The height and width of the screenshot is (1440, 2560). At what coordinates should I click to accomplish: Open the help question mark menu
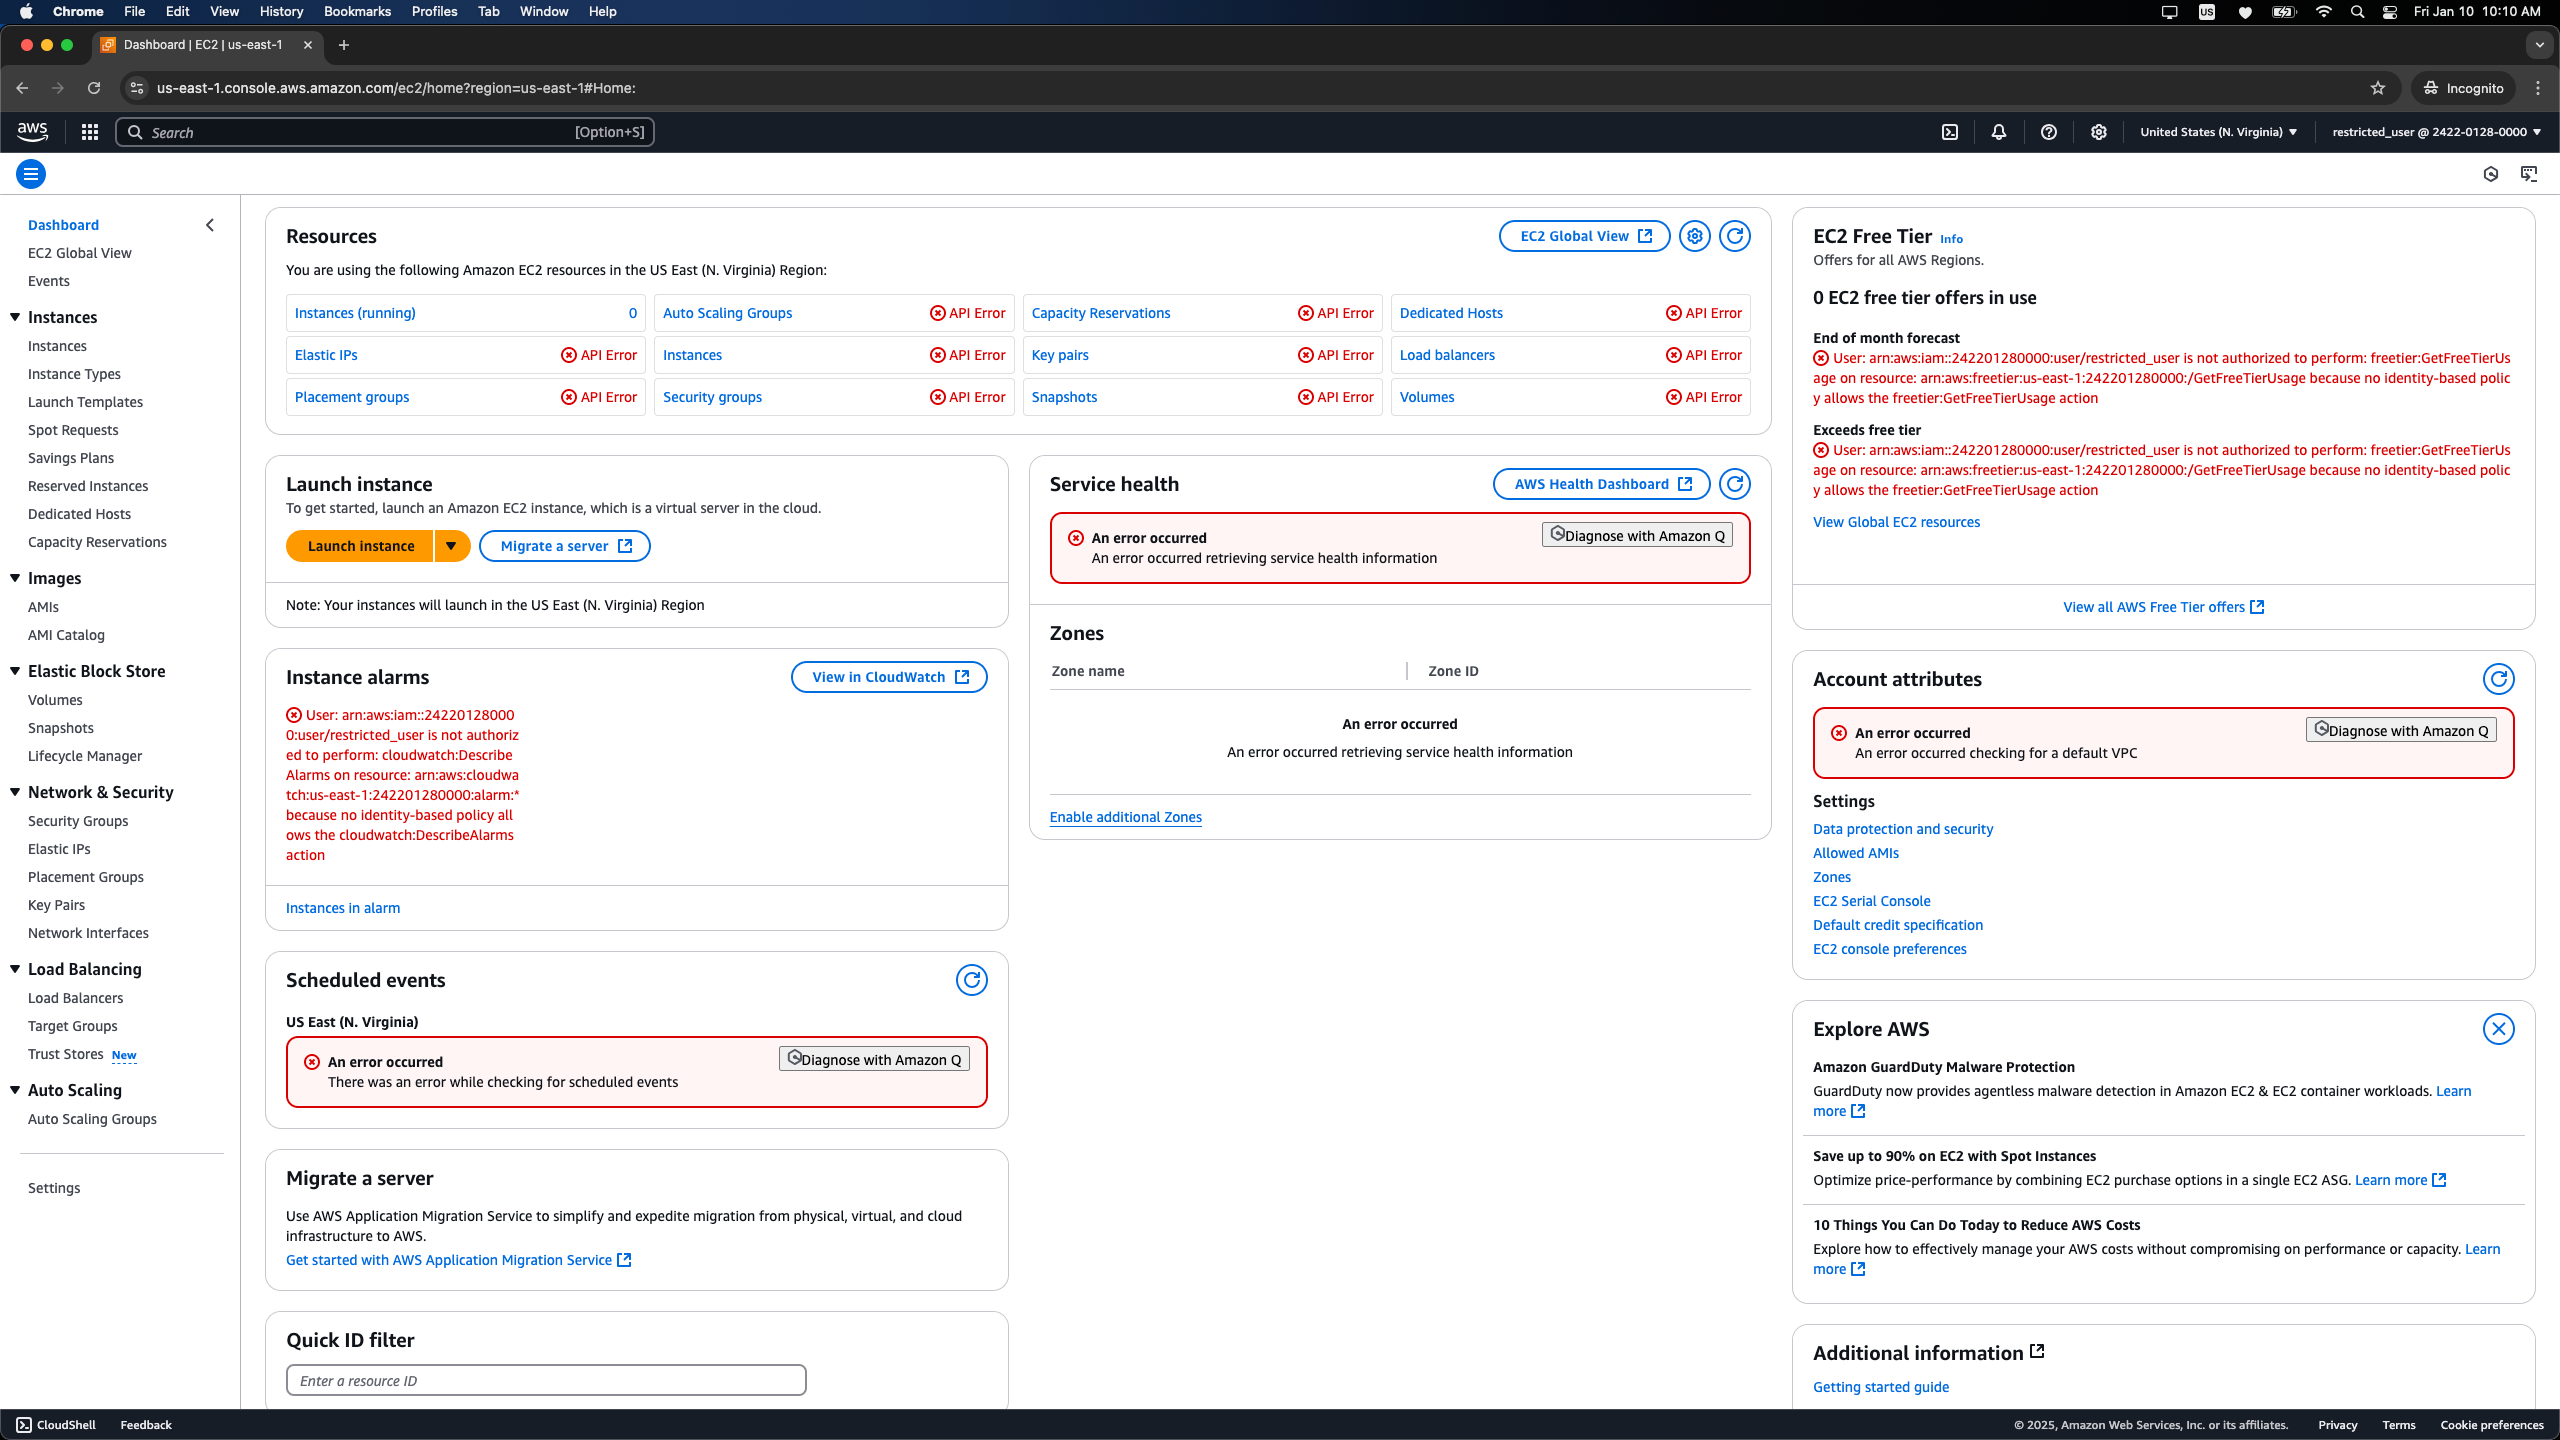(x=2048, y=132)
